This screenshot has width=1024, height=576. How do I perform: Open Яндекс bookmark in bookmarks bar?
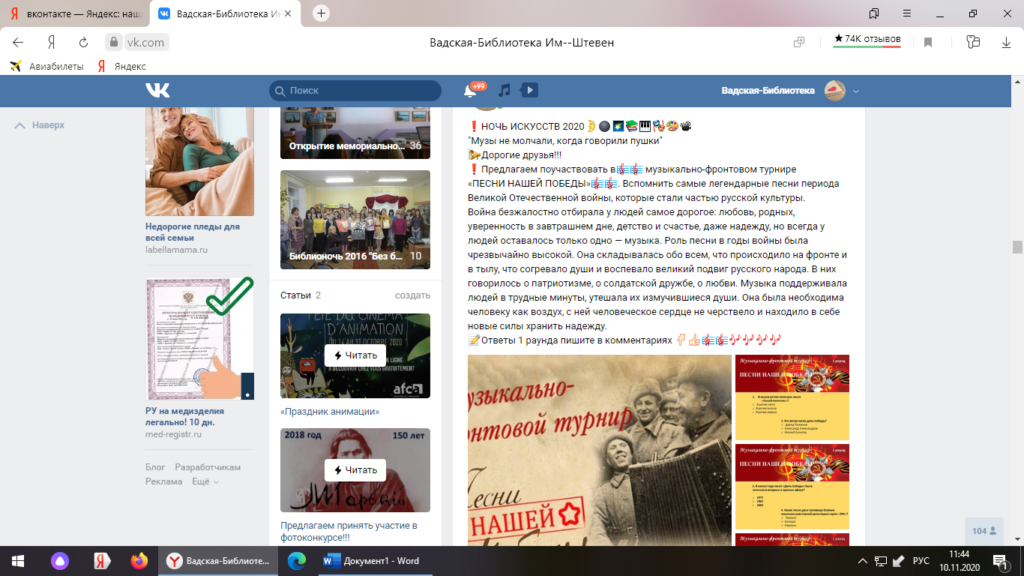(122, 66)
